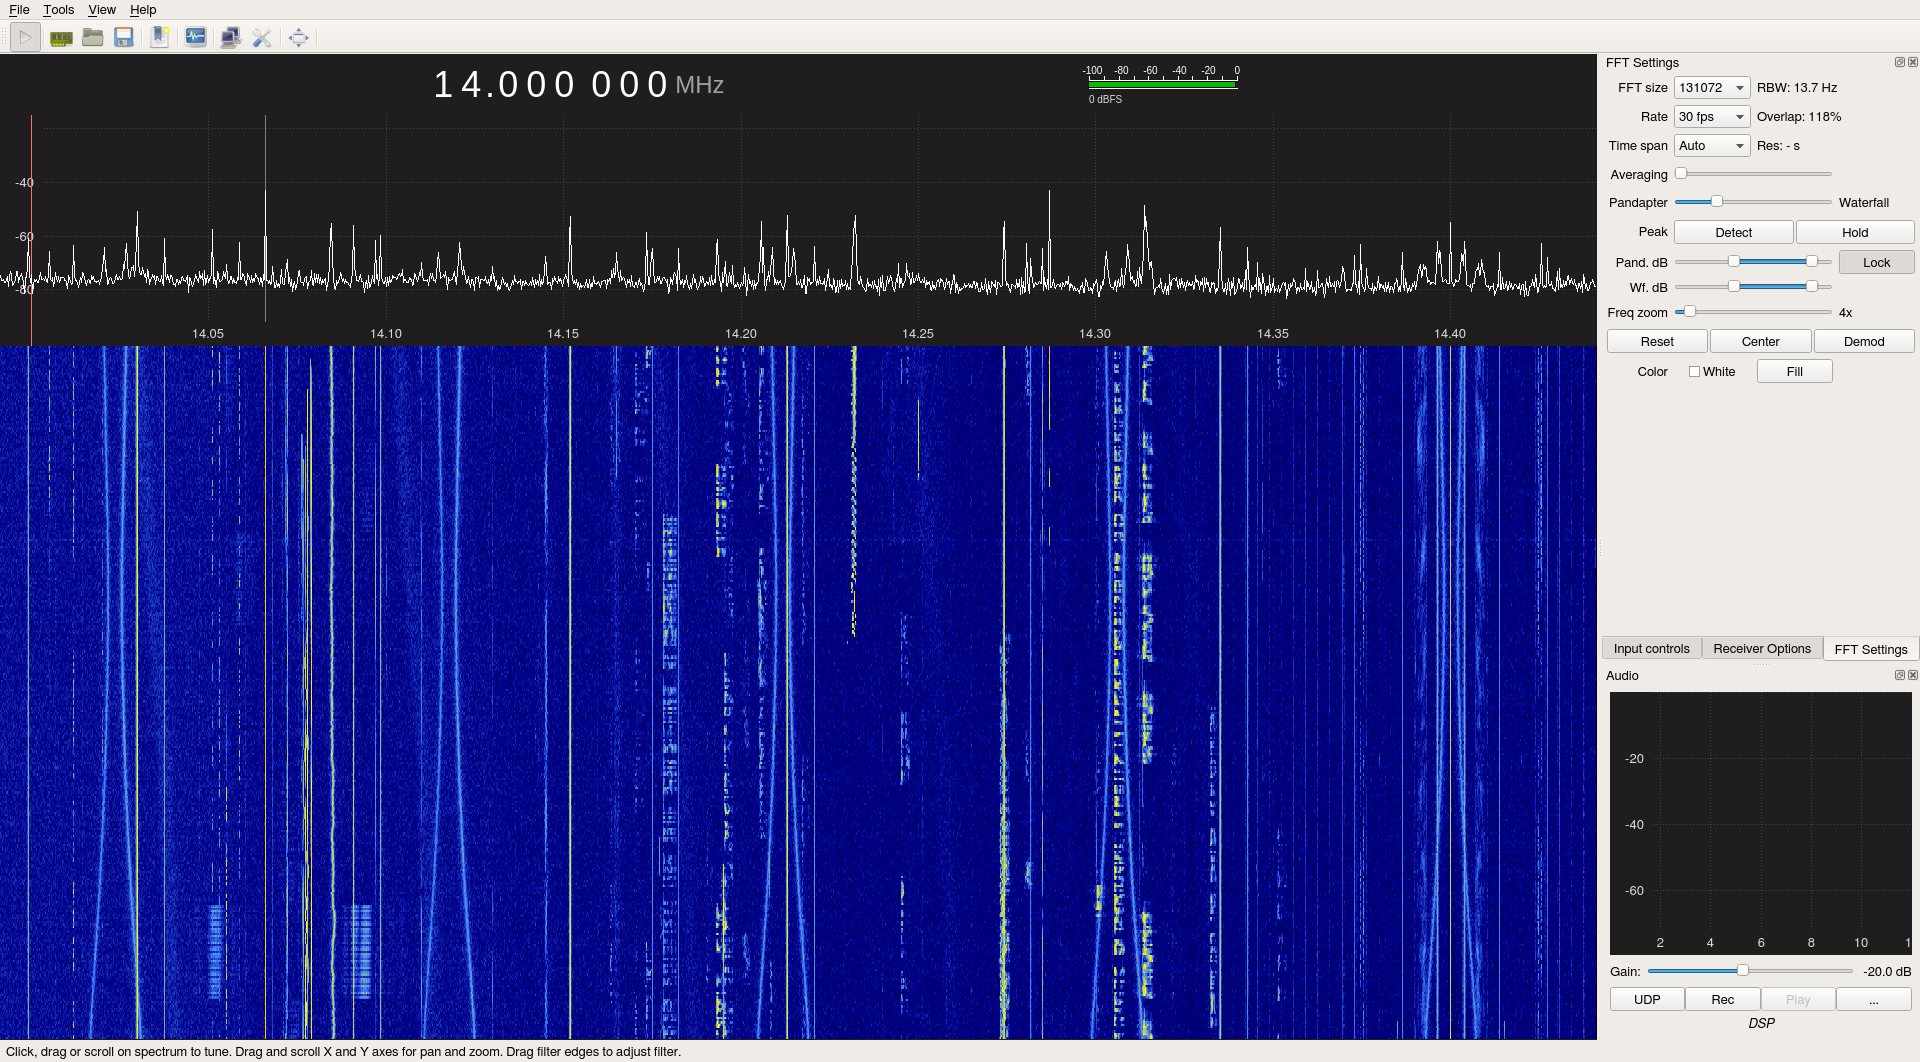
Task: Click the remote control computers icon
Action: 230,38
